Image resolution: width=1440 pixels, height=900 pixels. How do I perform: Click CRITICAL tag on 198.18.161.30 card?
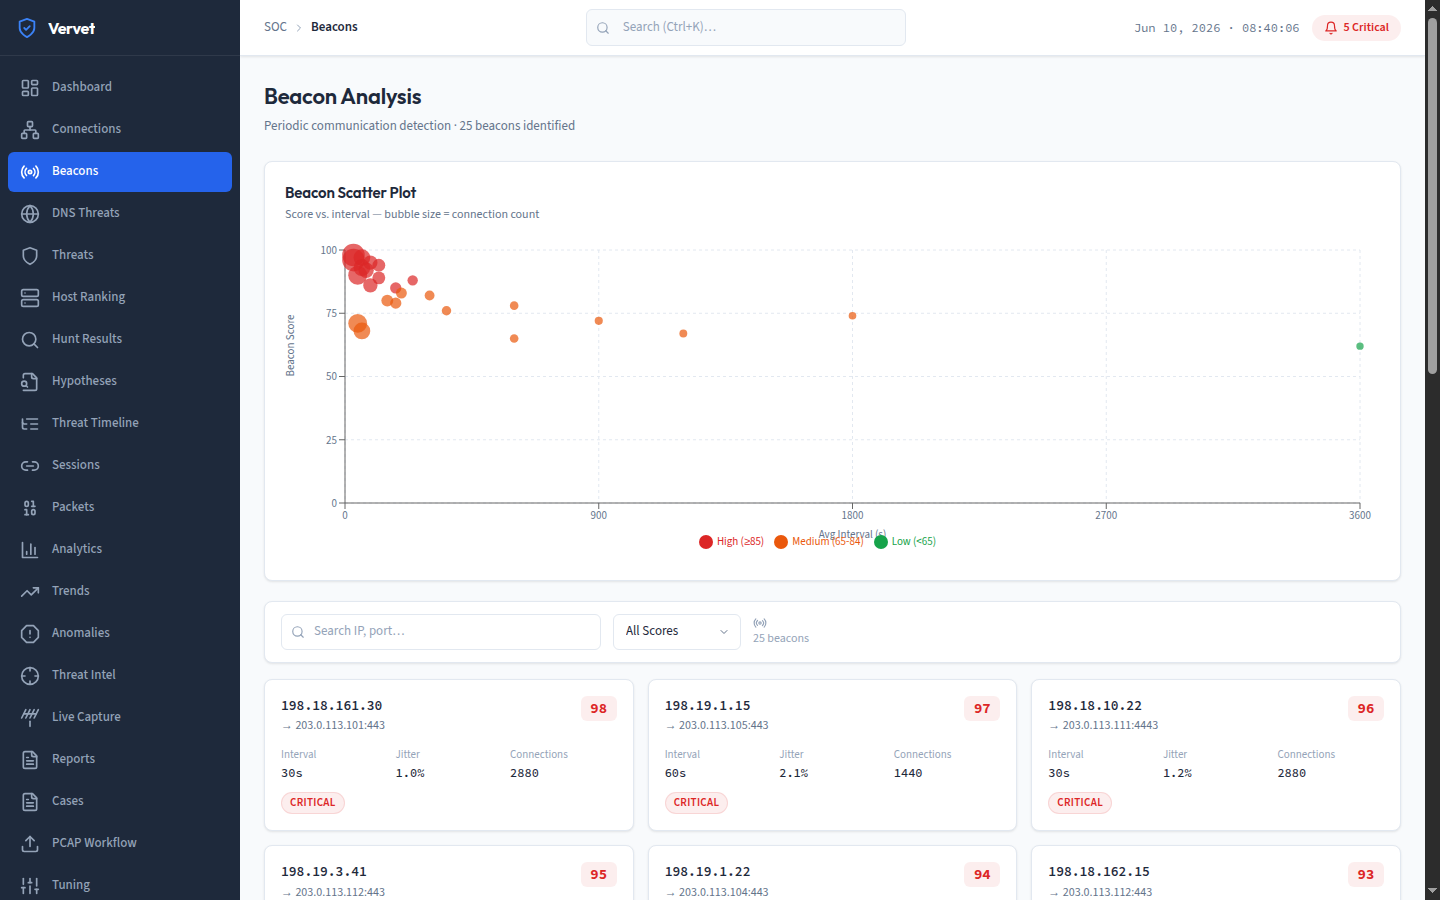313,803
